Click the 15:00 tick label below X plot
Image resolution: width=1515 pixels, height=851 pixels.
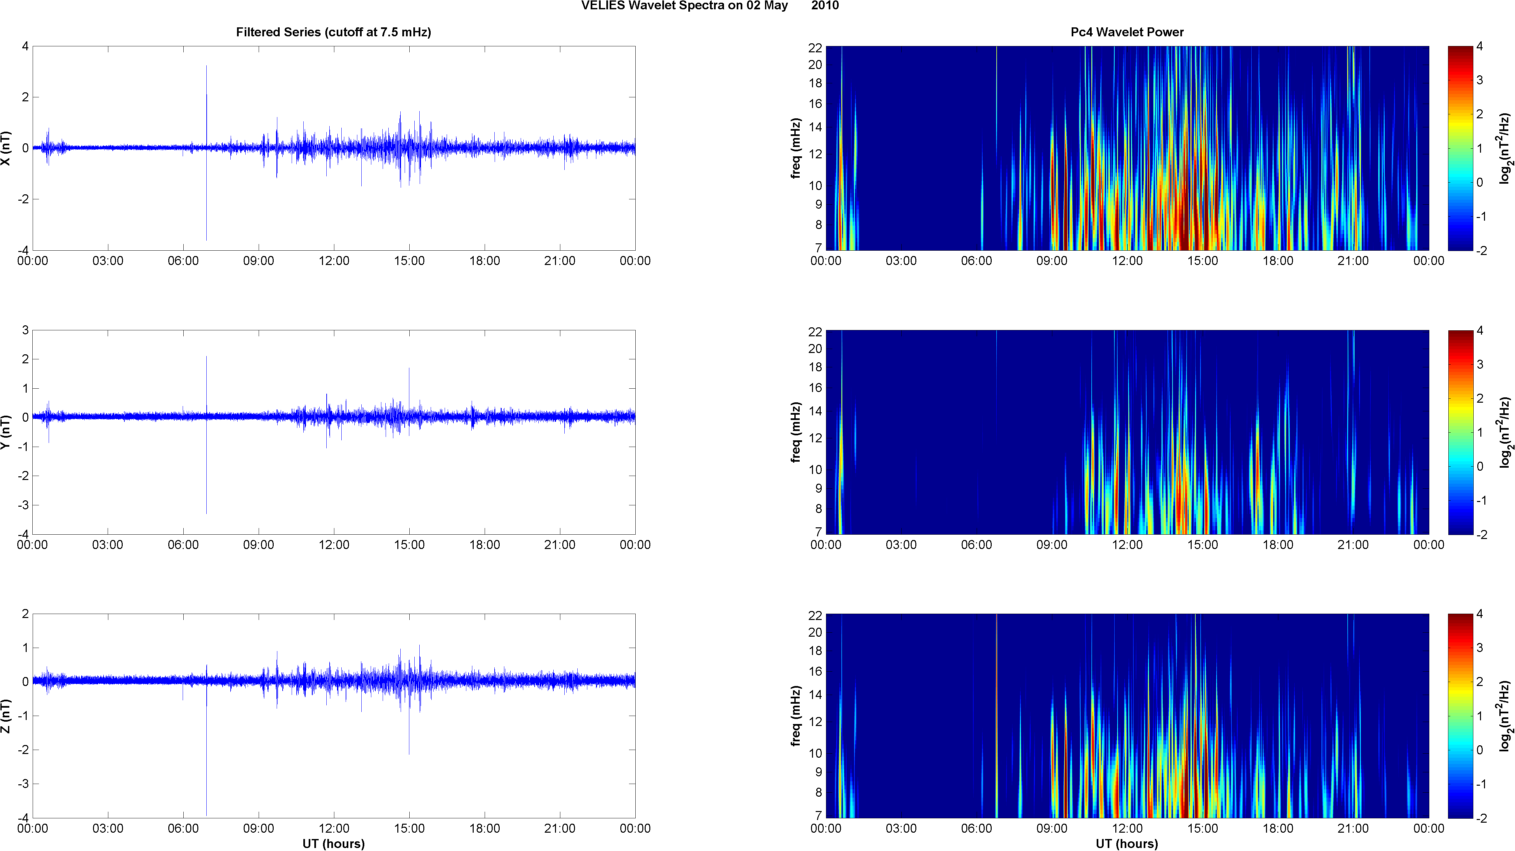coord(409,261)
